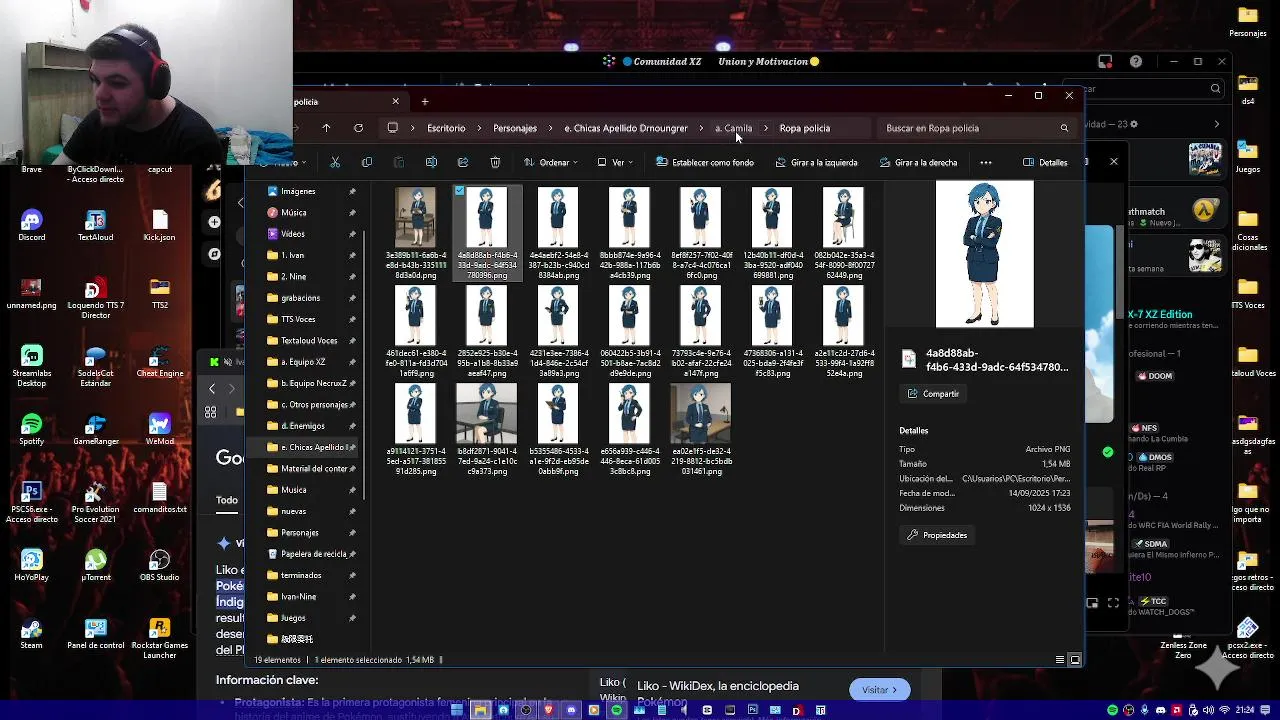Image resolution: width=1280 pixels, height=720 pixels.
Task: Open Panel de control shortcut
Action: coord(95,634)
